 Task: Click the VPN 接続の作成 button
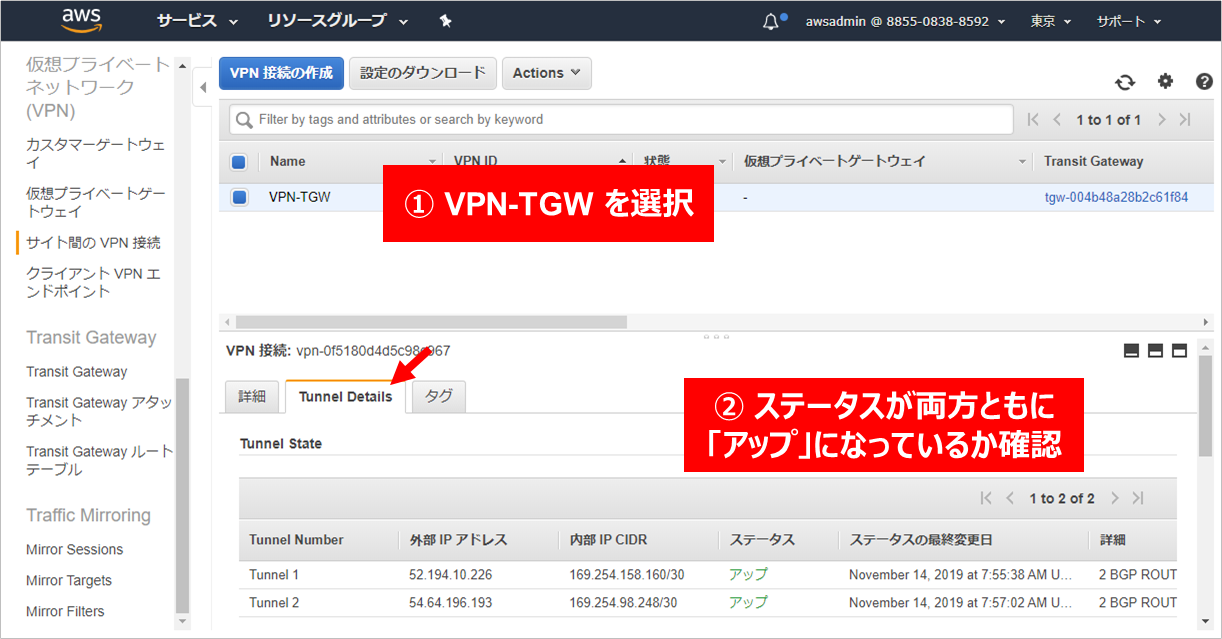coord(281,73)
